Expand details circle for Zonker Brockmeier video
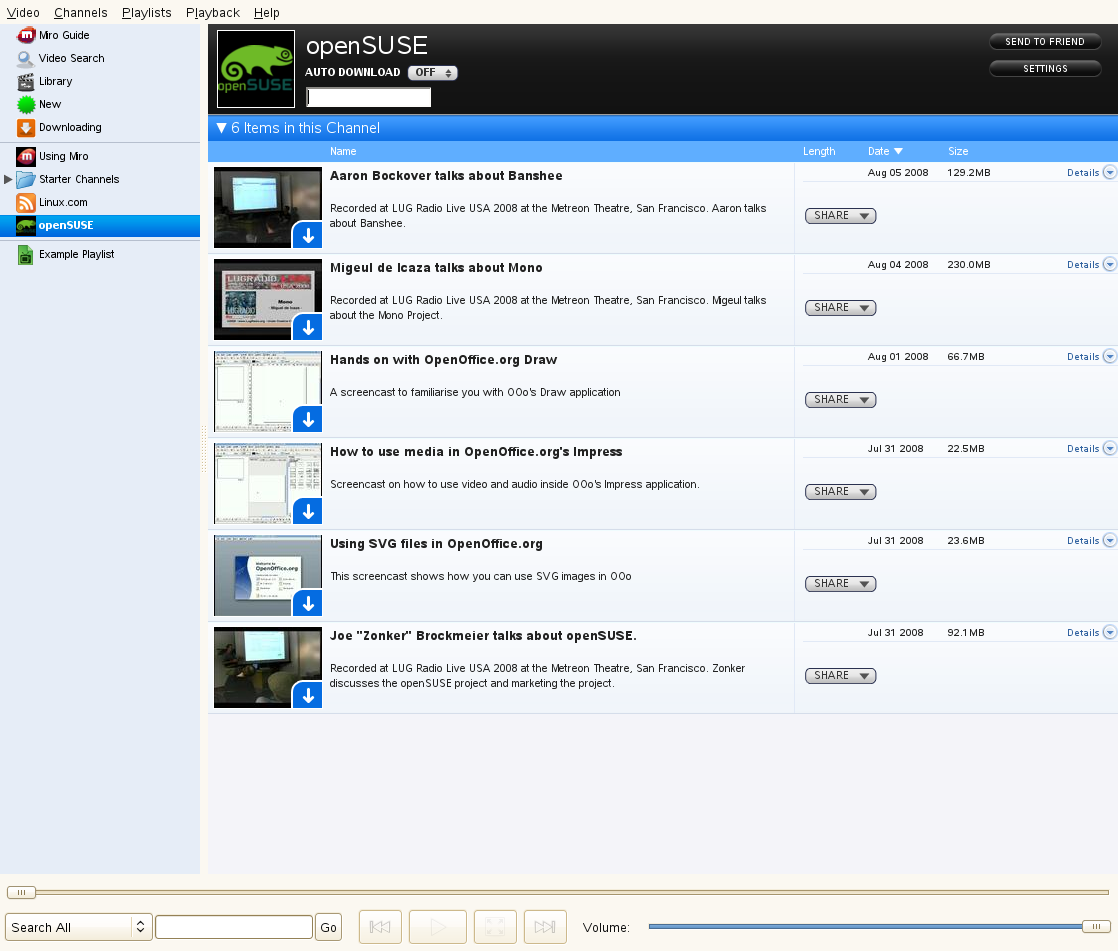Viewport: 1118px width, 951px height. click(x=1109, y=632)
